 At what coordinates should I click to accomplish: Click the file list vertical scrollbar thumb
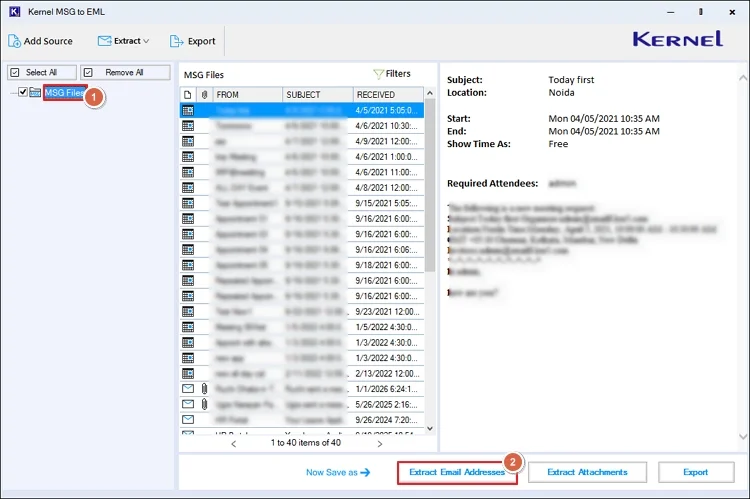coord(430,185)
